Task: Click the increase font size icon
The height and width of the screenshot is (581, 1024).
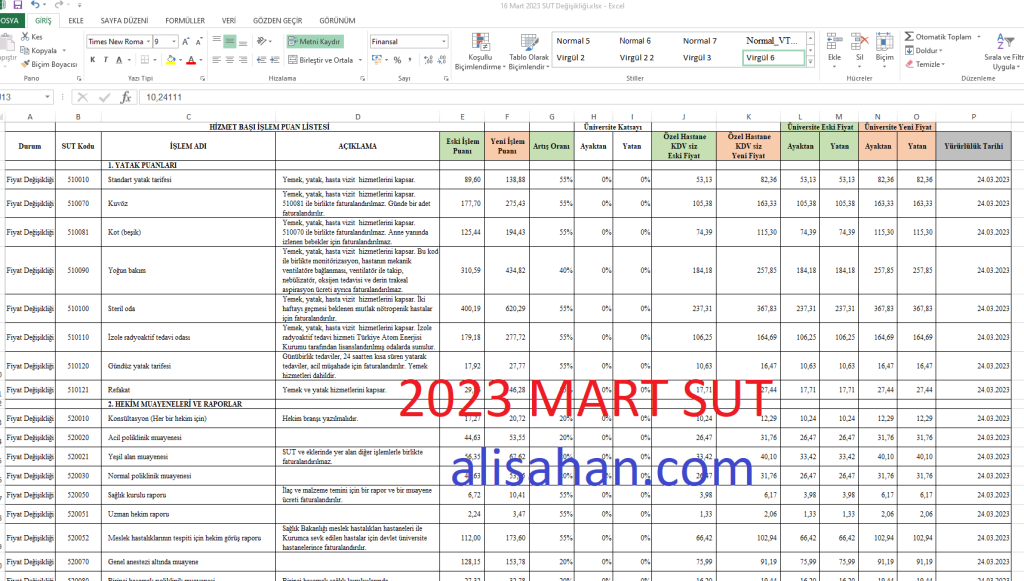Action: (x=186, y=41)
